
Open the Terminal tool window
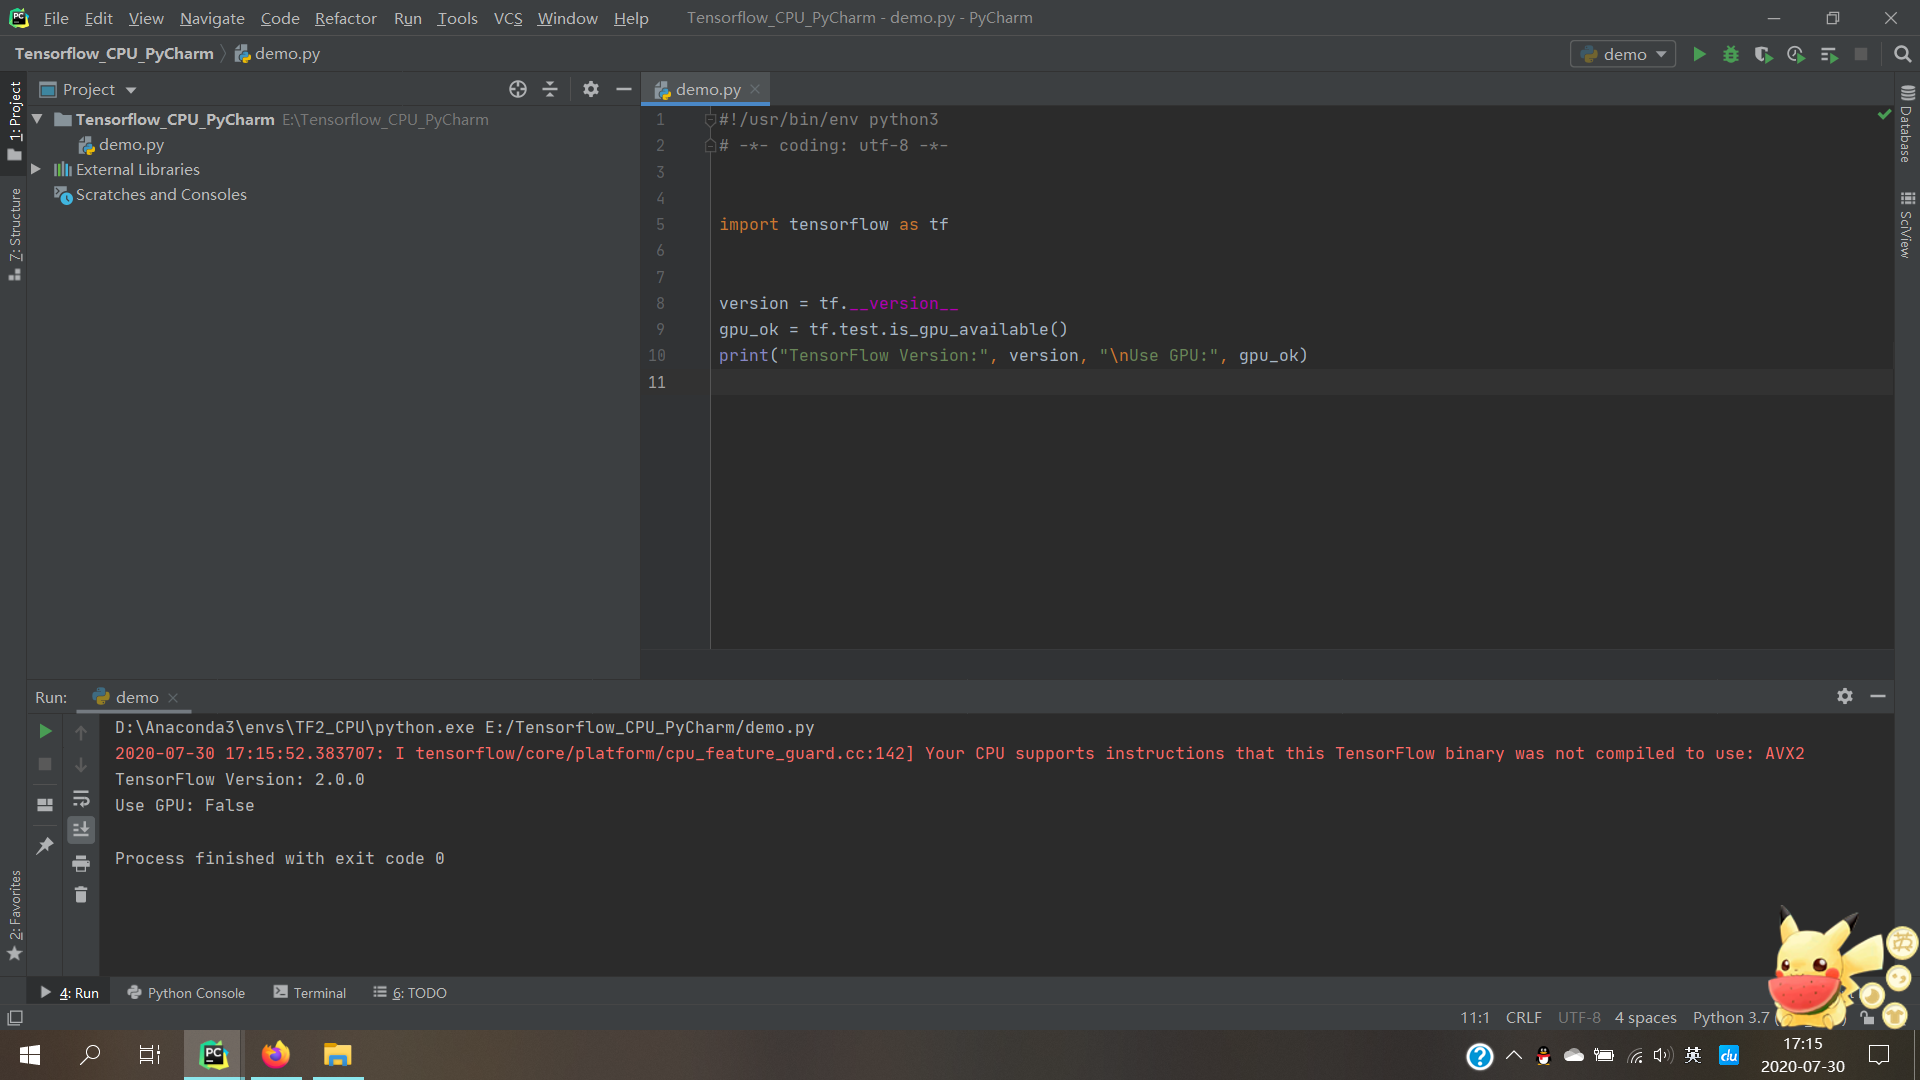tap(310, 992)
